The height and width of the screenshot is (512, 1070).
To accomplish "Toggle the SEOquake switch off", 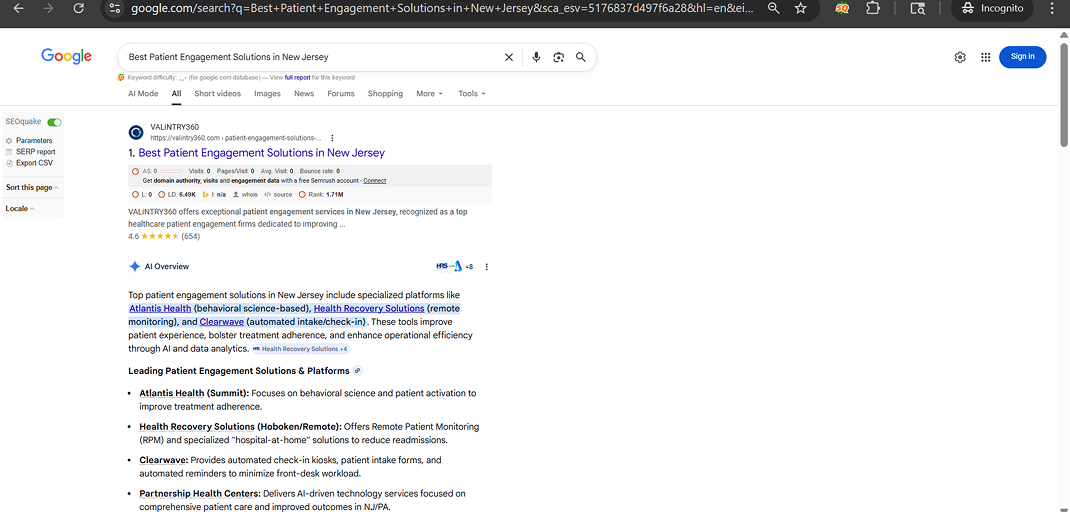I will click(x=54, y=122).
